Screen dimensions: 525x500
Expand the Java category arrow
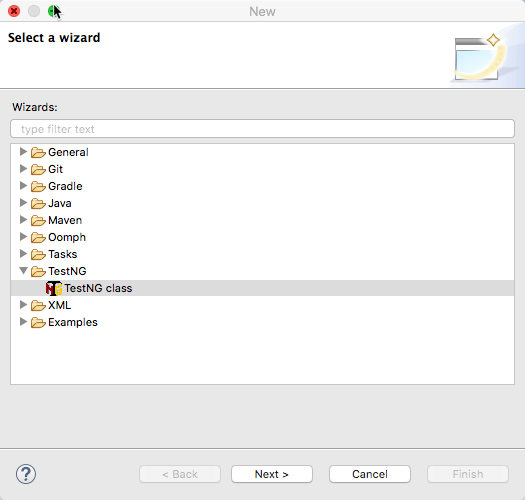[23, 203]
